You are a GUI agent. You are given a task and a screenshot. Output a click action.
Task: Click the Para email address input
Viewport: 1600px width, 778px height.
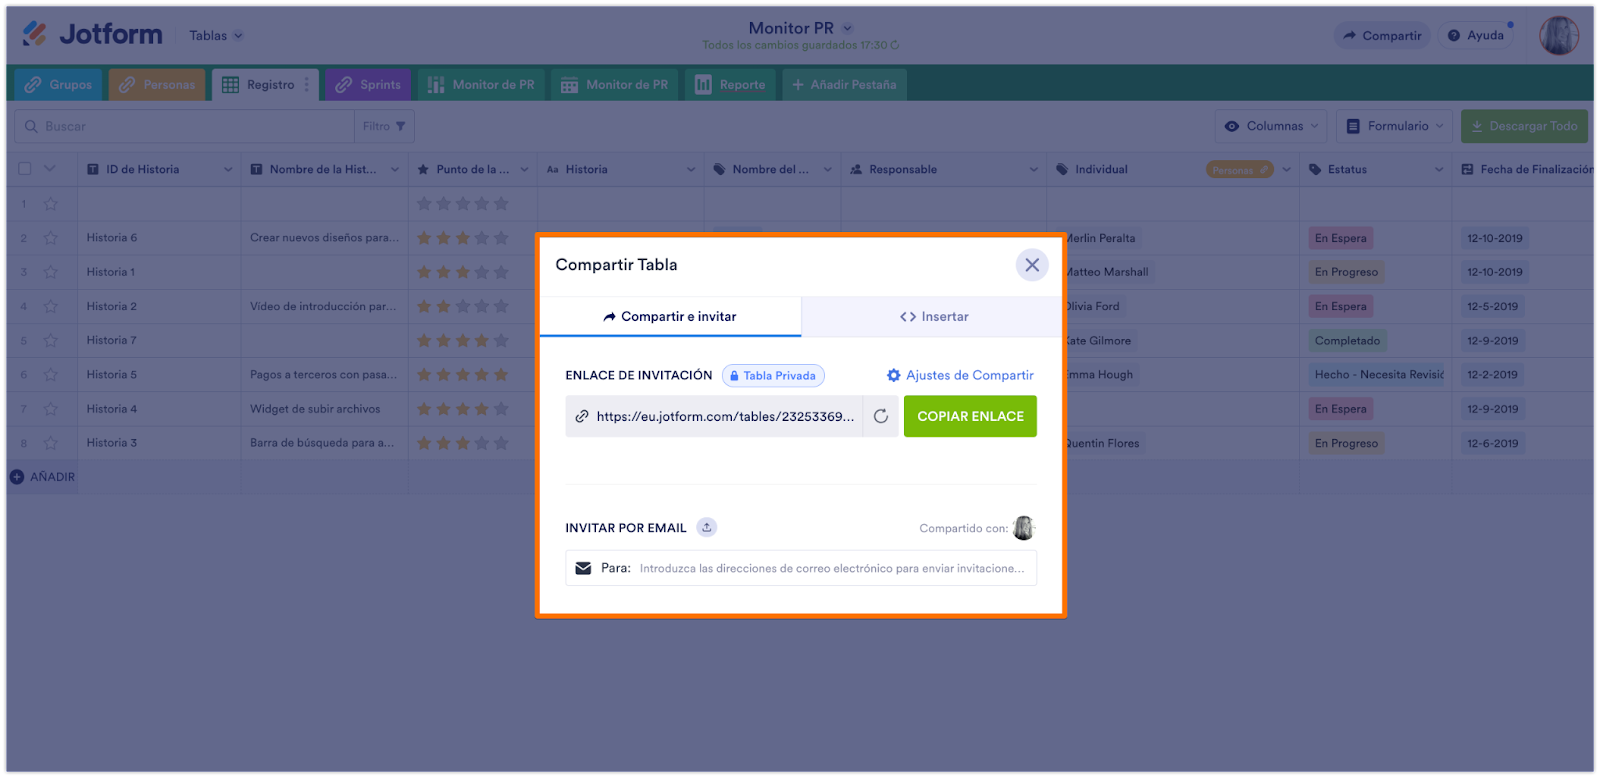[x=801, y=568]
